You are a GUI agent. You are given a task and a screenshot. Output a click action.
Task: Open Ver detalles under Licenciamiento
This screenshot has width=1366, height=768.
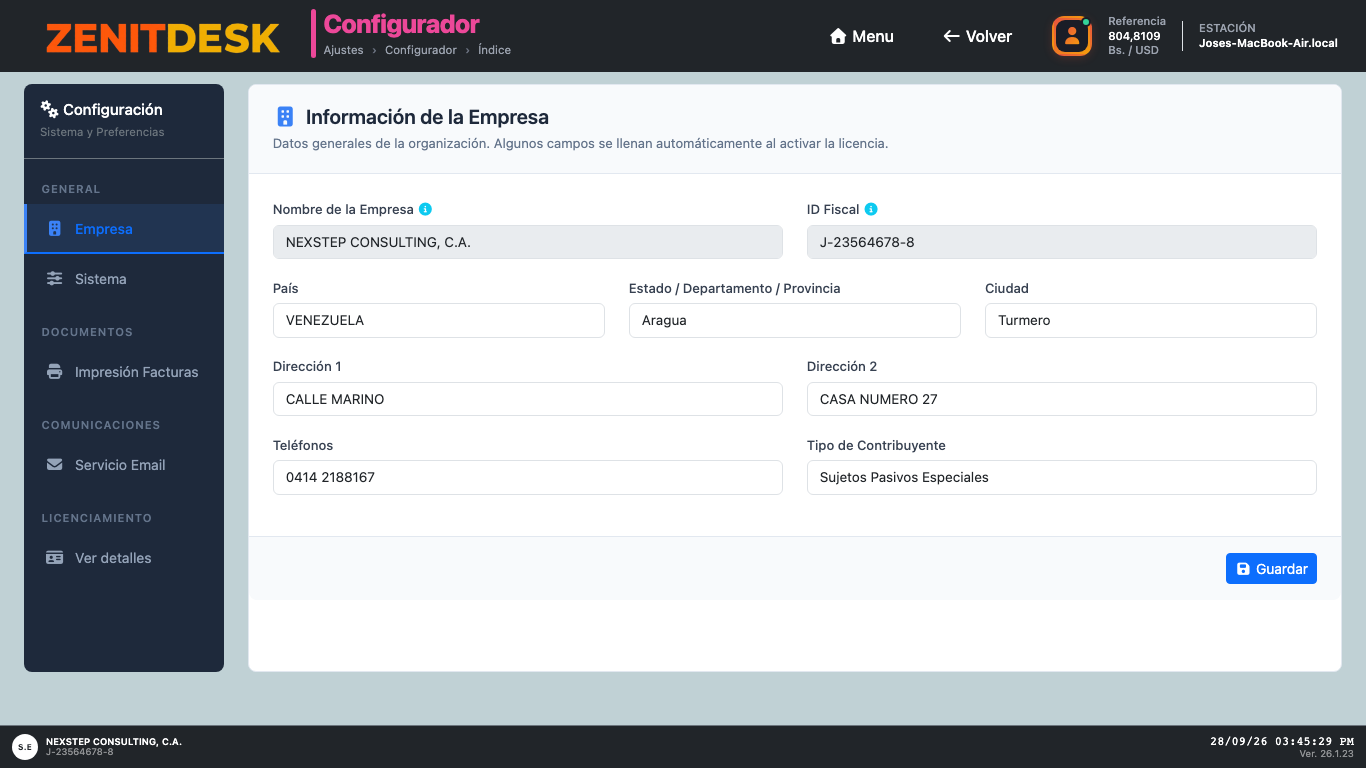click(x=124, y=558)
